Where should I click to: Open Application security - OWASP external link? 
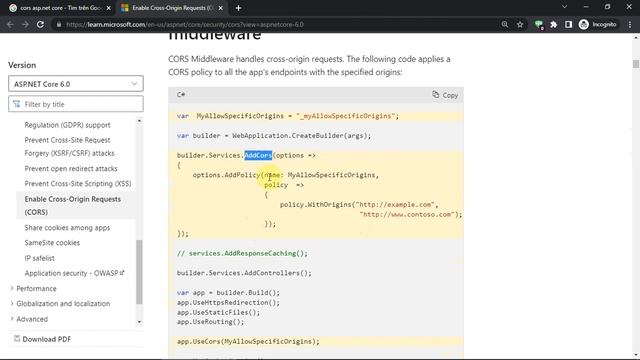(x=74, y=273)
